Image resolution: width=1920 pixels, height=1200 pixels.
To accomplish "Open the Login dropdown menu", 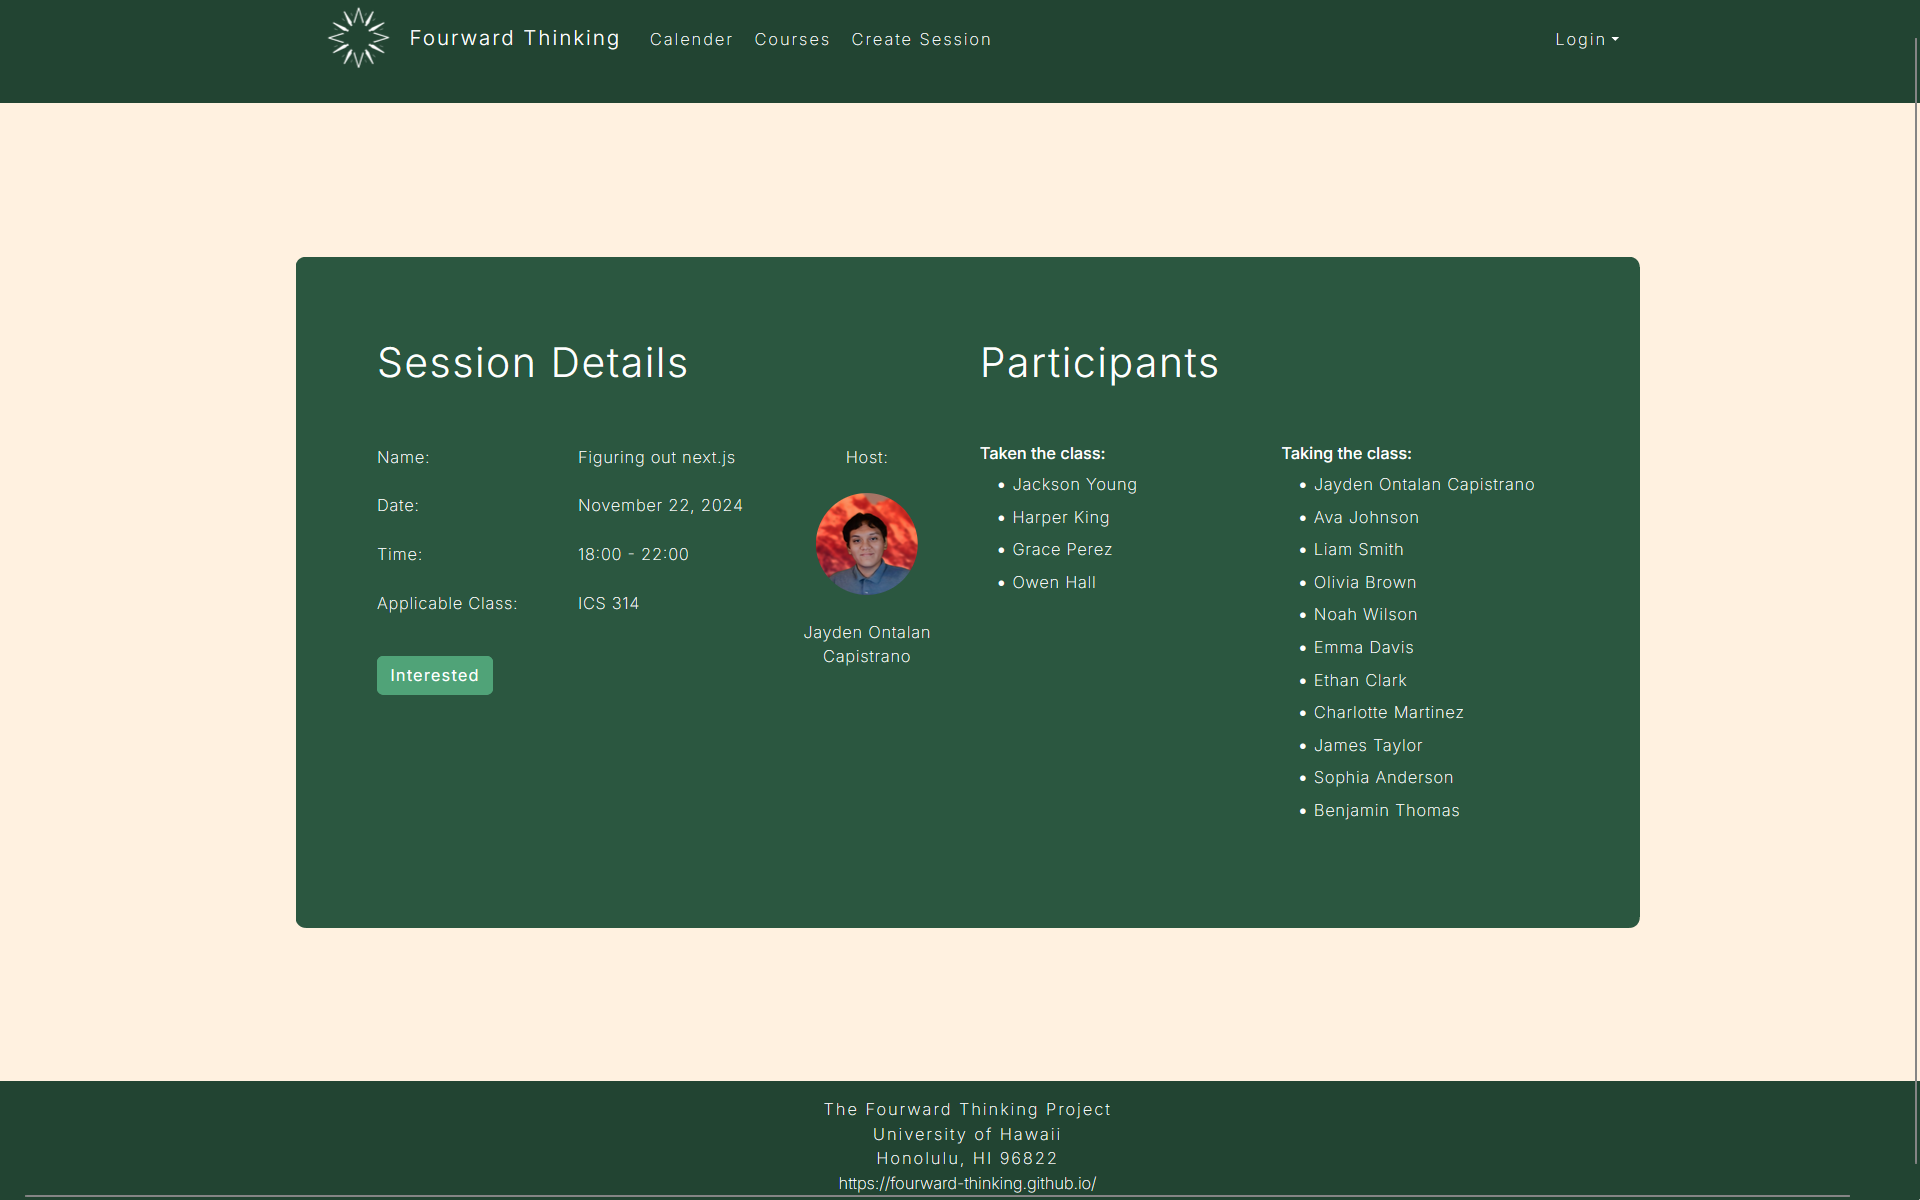I will point(1586,39).
